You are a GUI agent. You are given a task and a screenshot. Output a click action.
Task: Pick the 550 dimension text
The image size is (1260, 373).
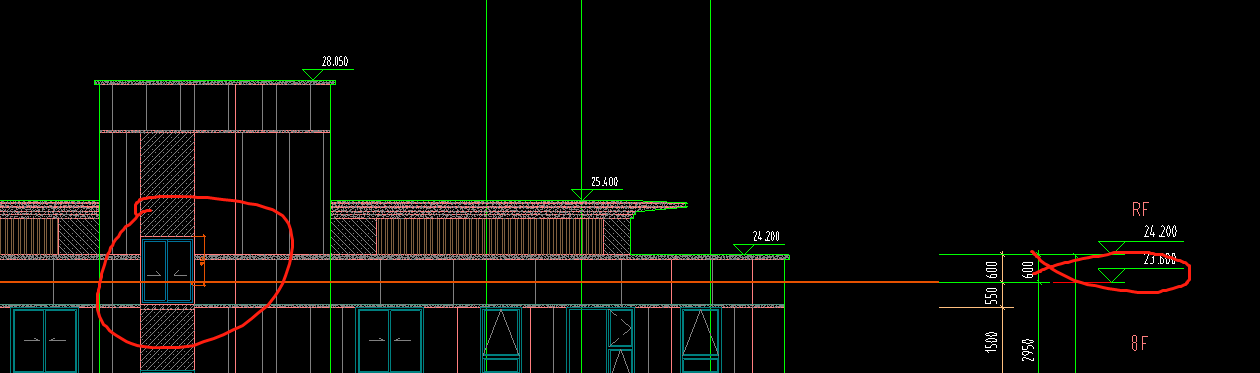coord(992,296)
